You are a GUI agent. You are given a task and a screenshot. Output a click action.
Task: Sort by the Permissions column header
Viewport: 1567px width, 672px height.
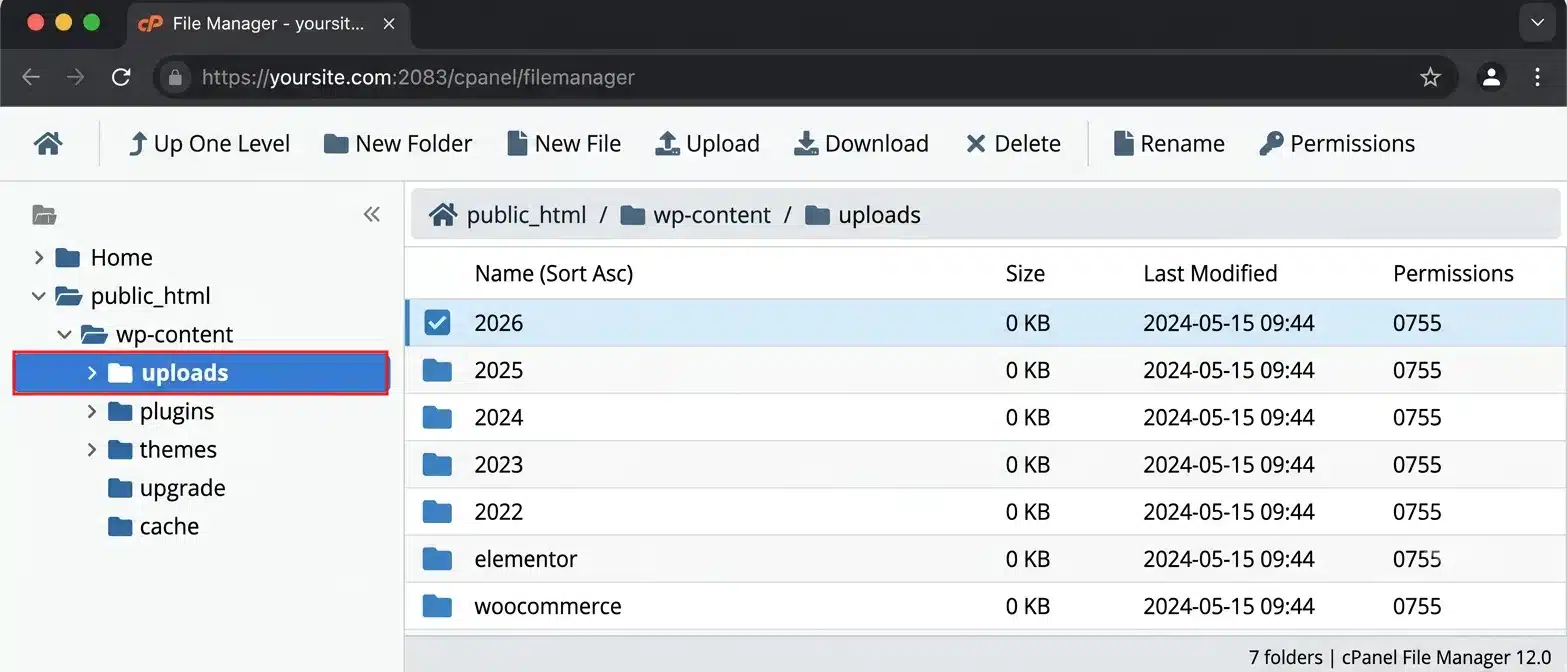[x=1453, y=274]
